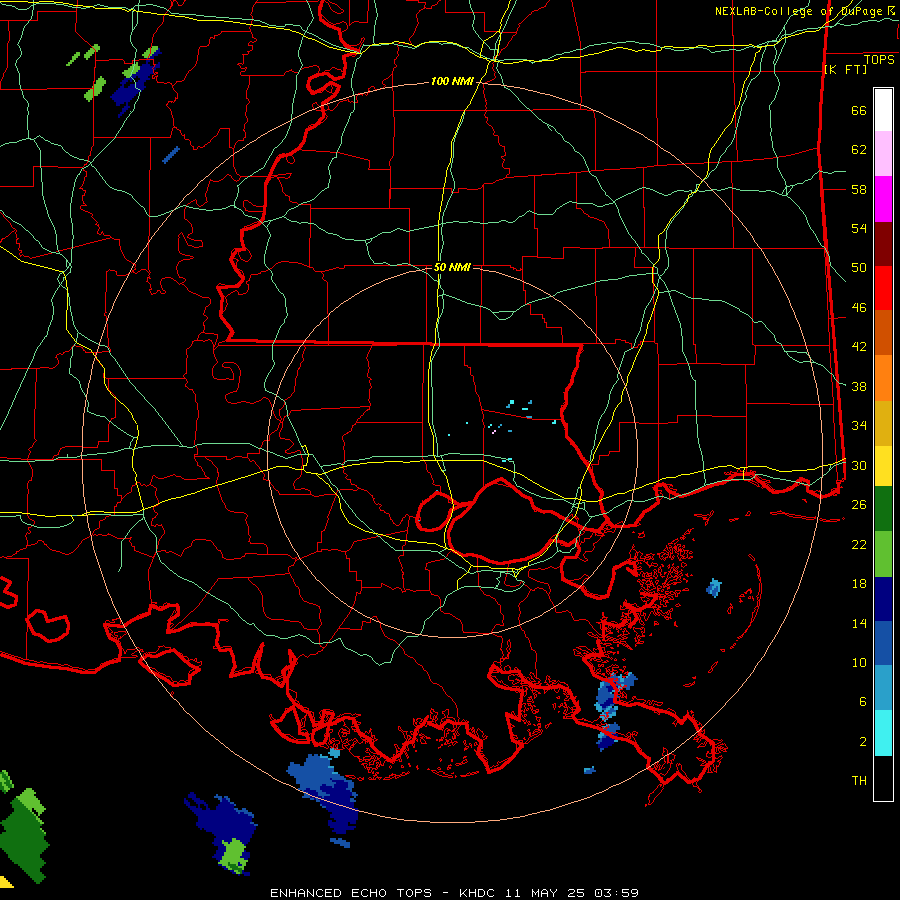Pick the dark green legend swatch

click(x=883, y=509)
